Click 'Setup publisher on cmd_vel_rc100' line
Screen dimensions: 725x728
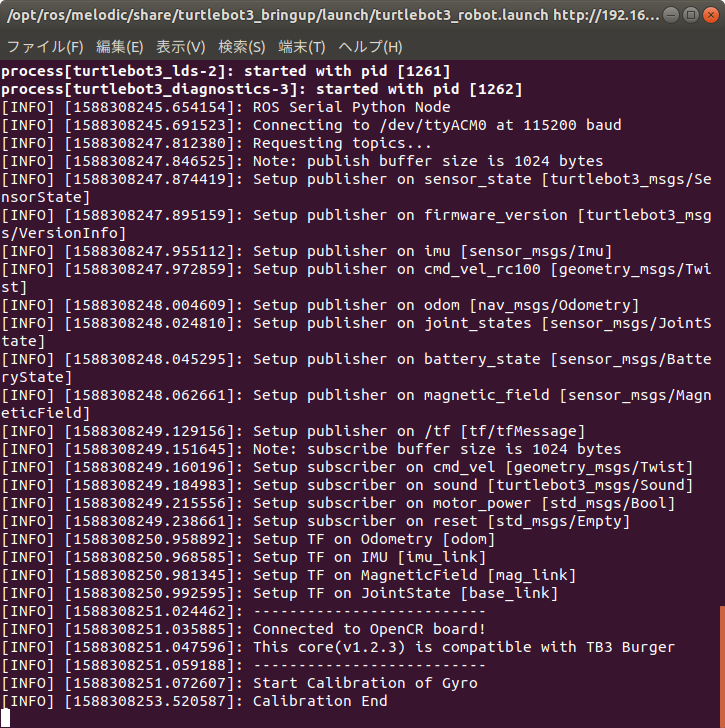pos(356,278)
